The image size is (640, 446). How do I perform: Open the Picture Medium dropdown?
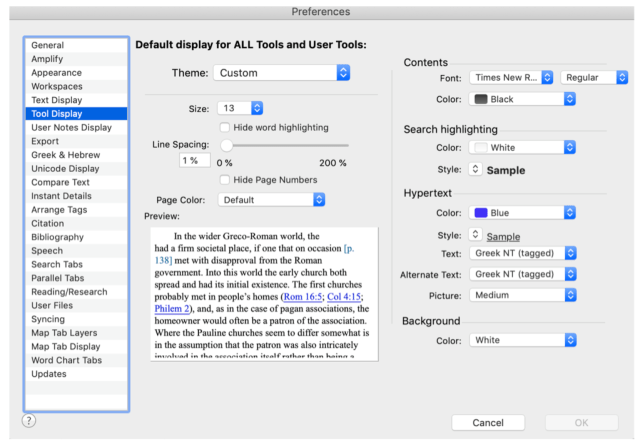pyautogui.click(x=522, y=295)
